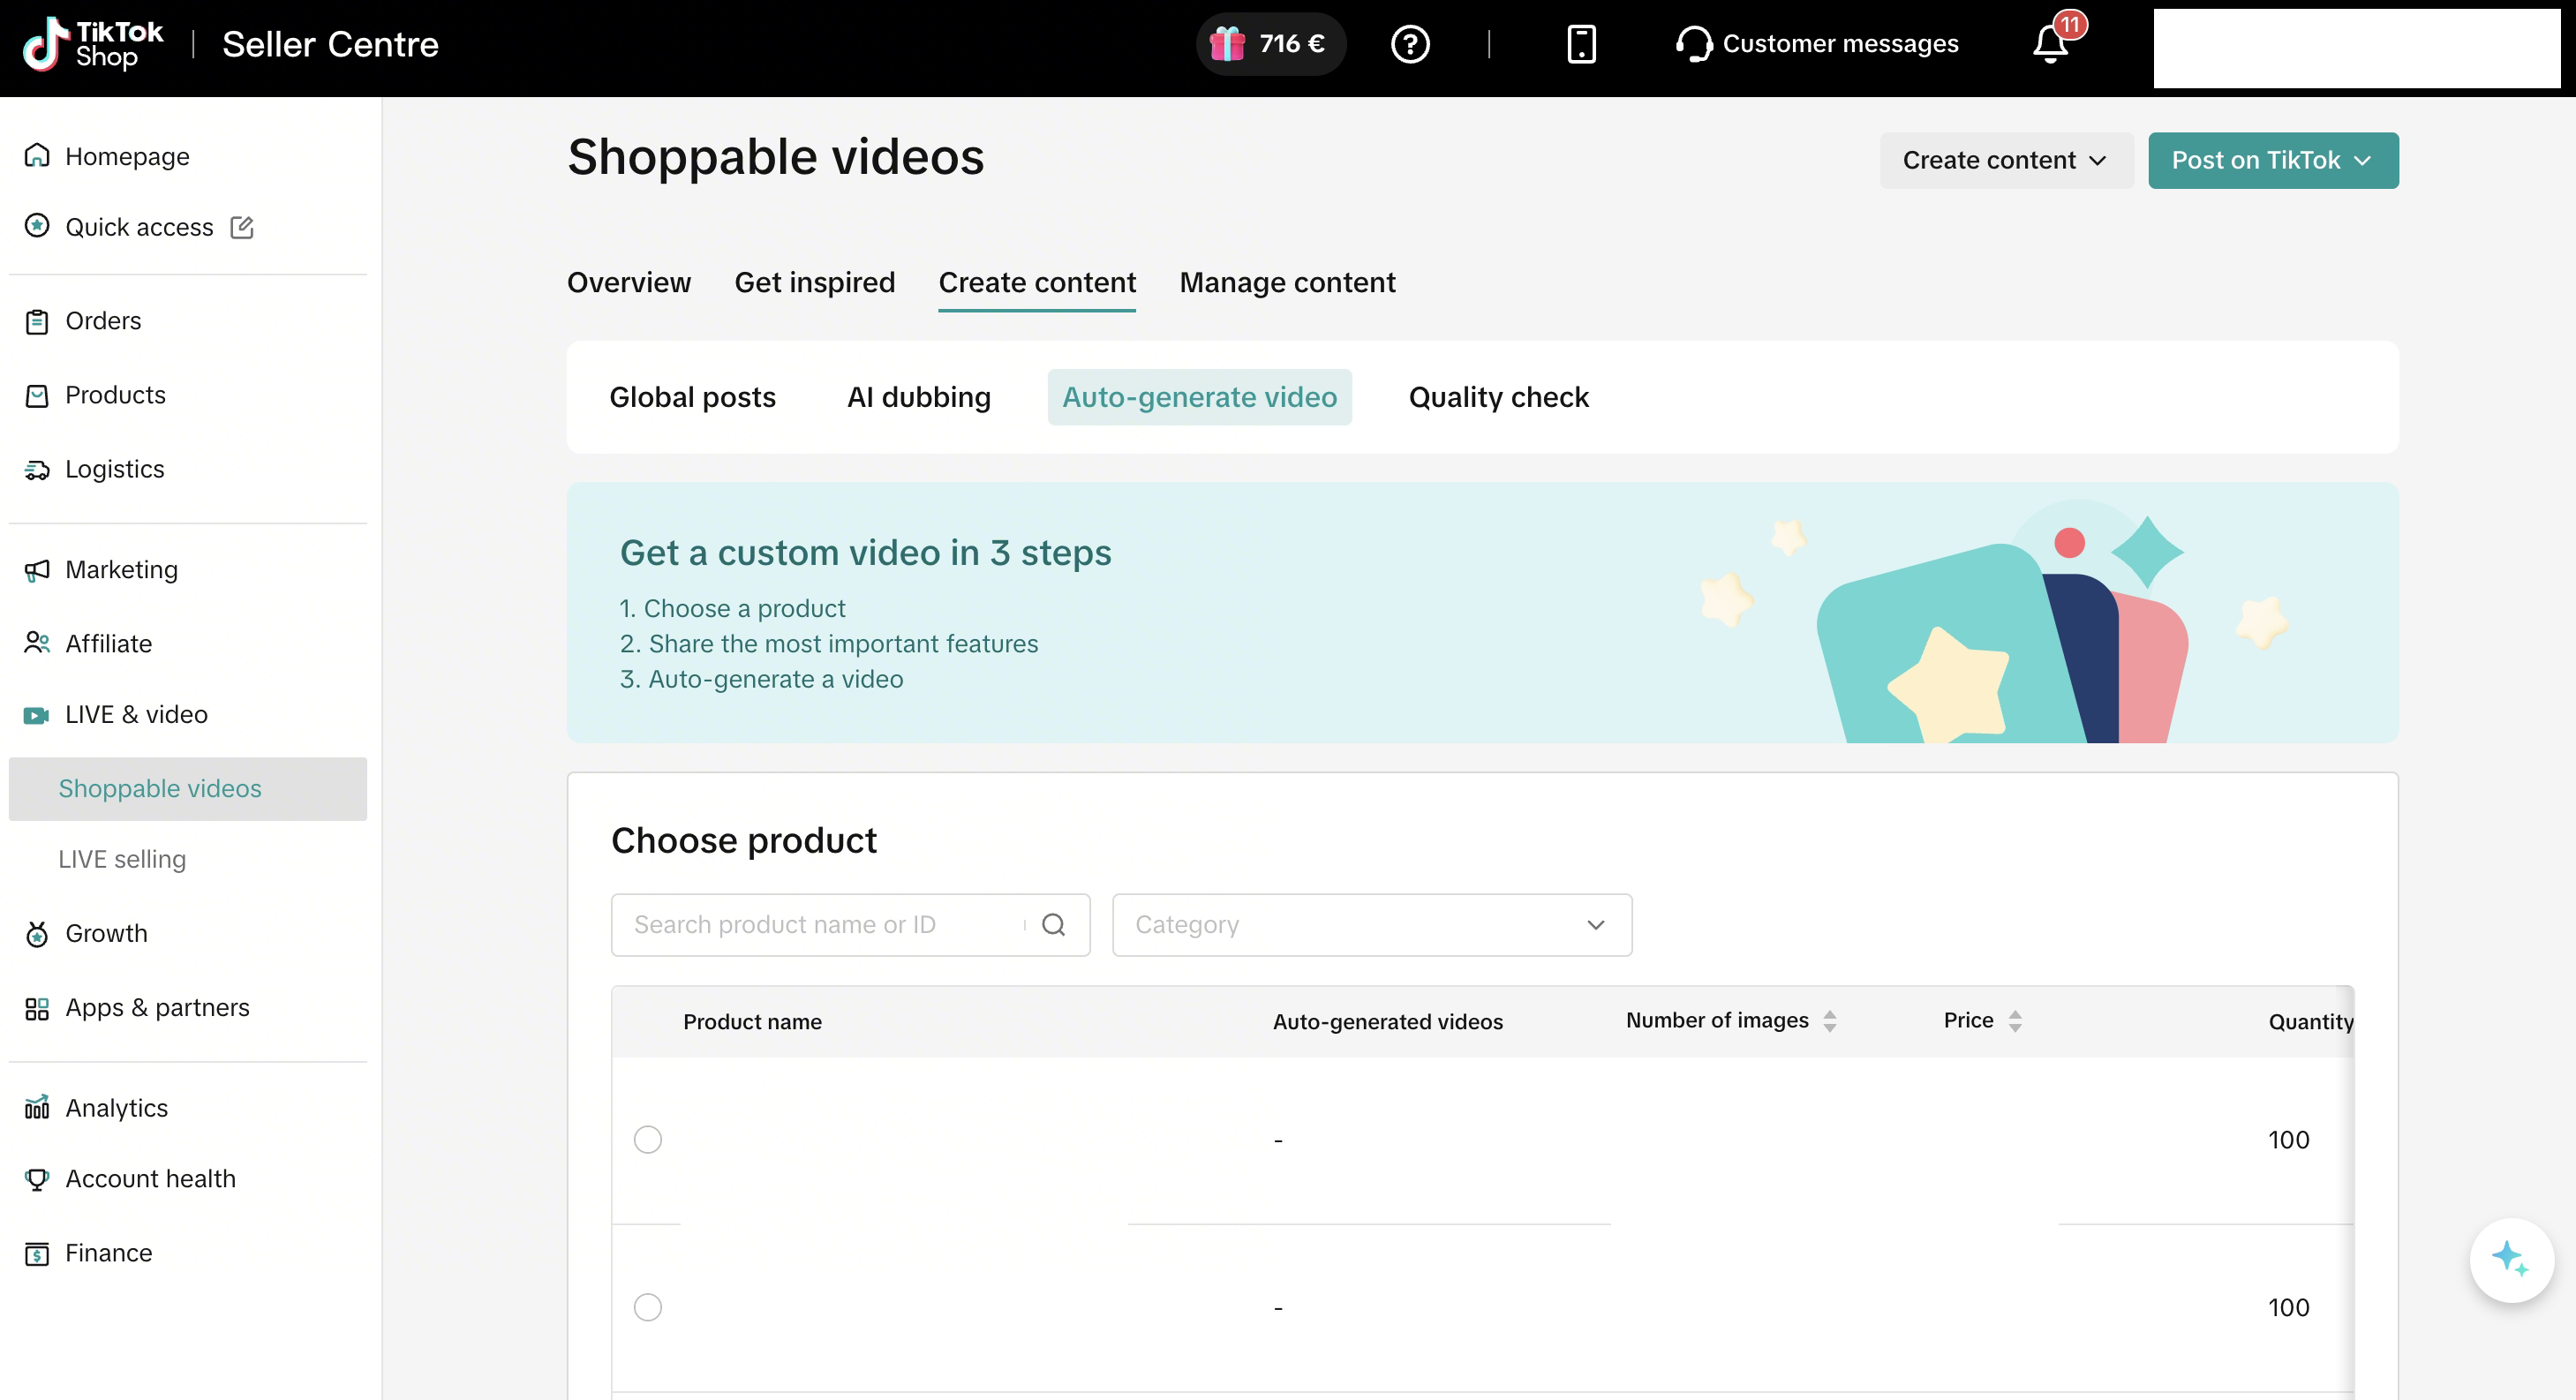
Task: Click the Orders clipboard icon
Action: pyautogui.click(x=37, y=321)
